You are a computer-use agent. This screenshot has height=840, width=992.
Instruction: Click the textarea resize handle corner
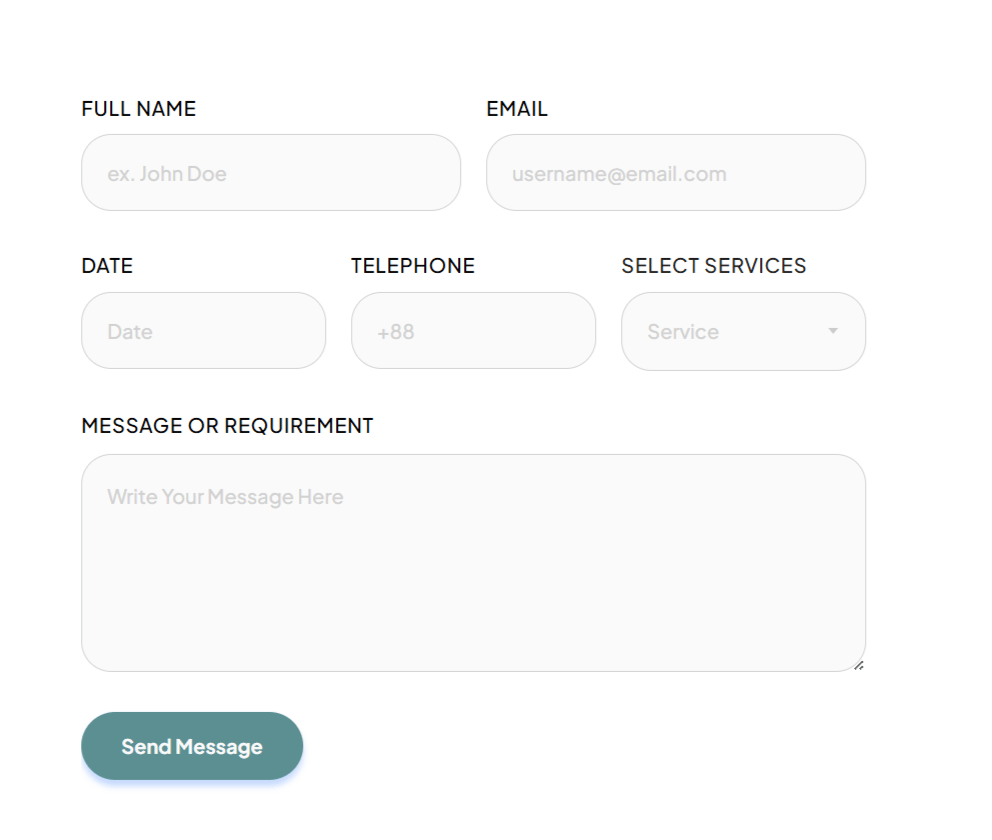(859, 665)
